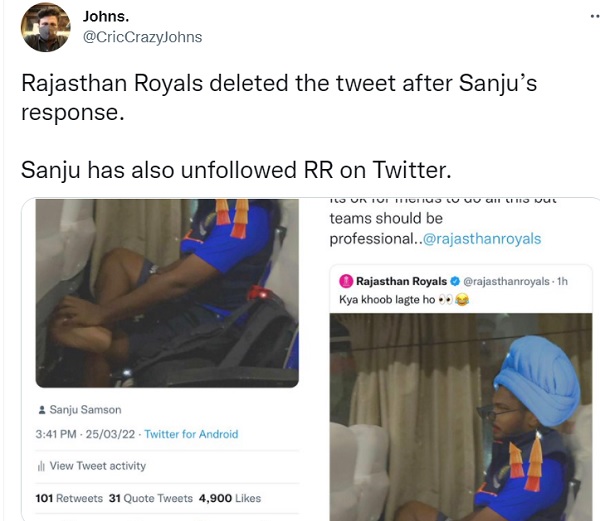Open the tweet's more options menu
This screenshot has width=600, height=521.
click(x=583, y=17)
